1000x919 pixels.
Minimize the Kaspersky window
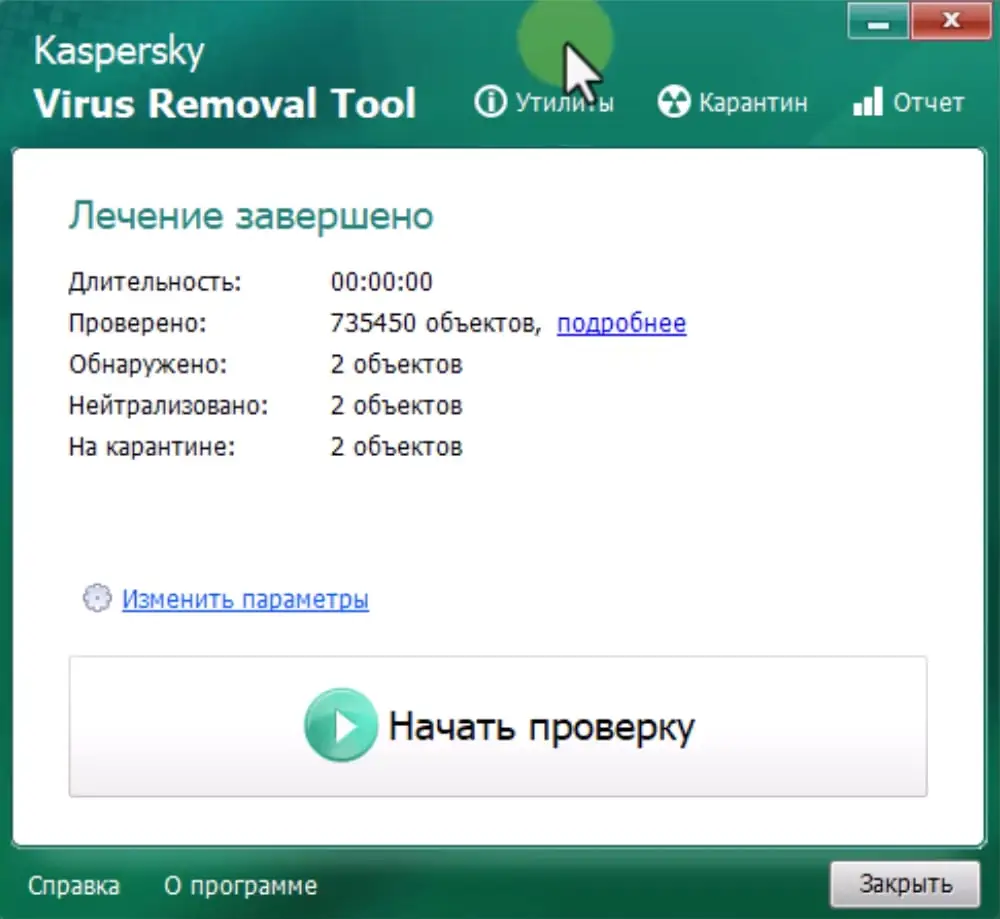tap(878, 21)
